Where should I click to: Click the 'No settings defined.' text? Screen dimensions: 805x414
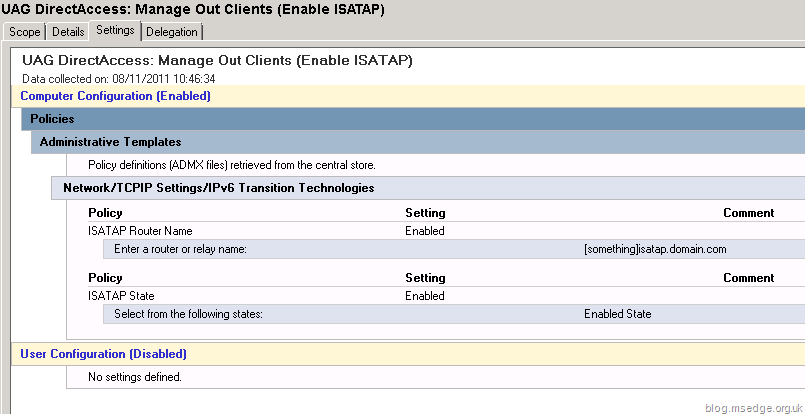pyautogui.click(x=135, y=377)
